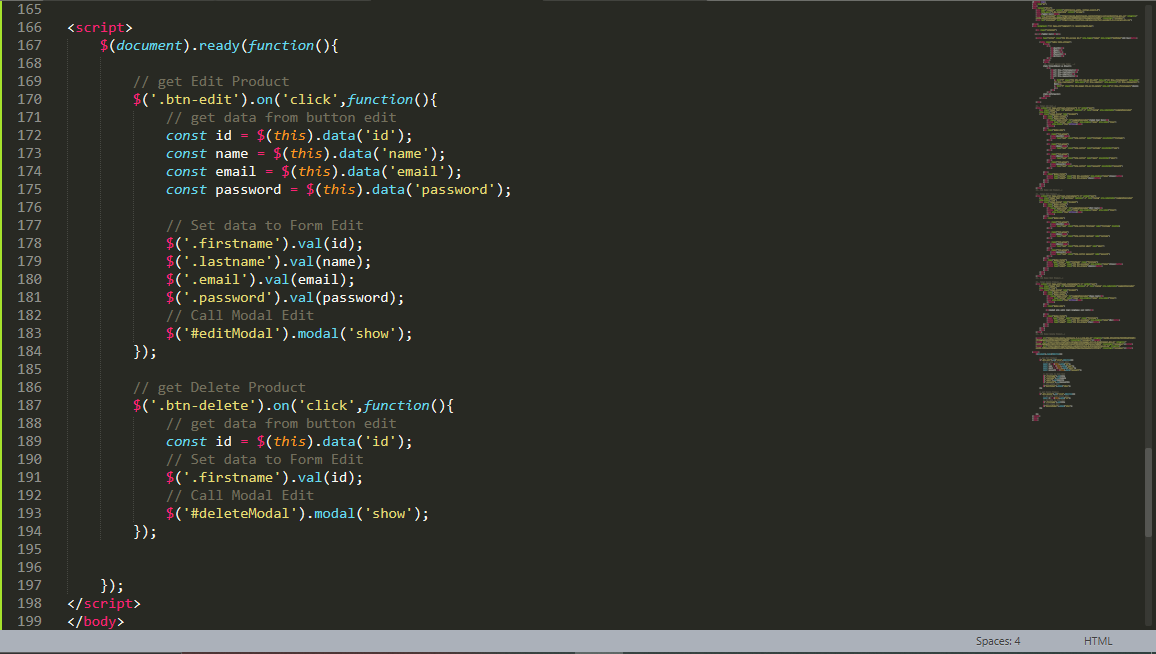Click the 'password' data string on line 175
This screenshot has width=1156, height=654.
pyautogui.click(x=454, y=189)
